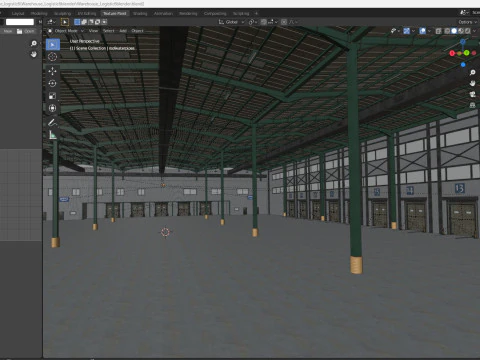Viewport: 480px width, 360px height.
Task: Toggle viewport overlays display
Action: coord(423,31)
